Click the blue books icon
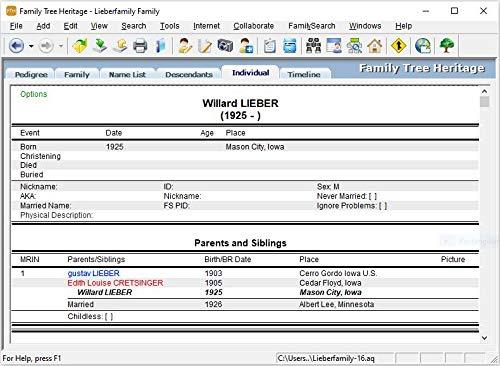 coord(161,46)
